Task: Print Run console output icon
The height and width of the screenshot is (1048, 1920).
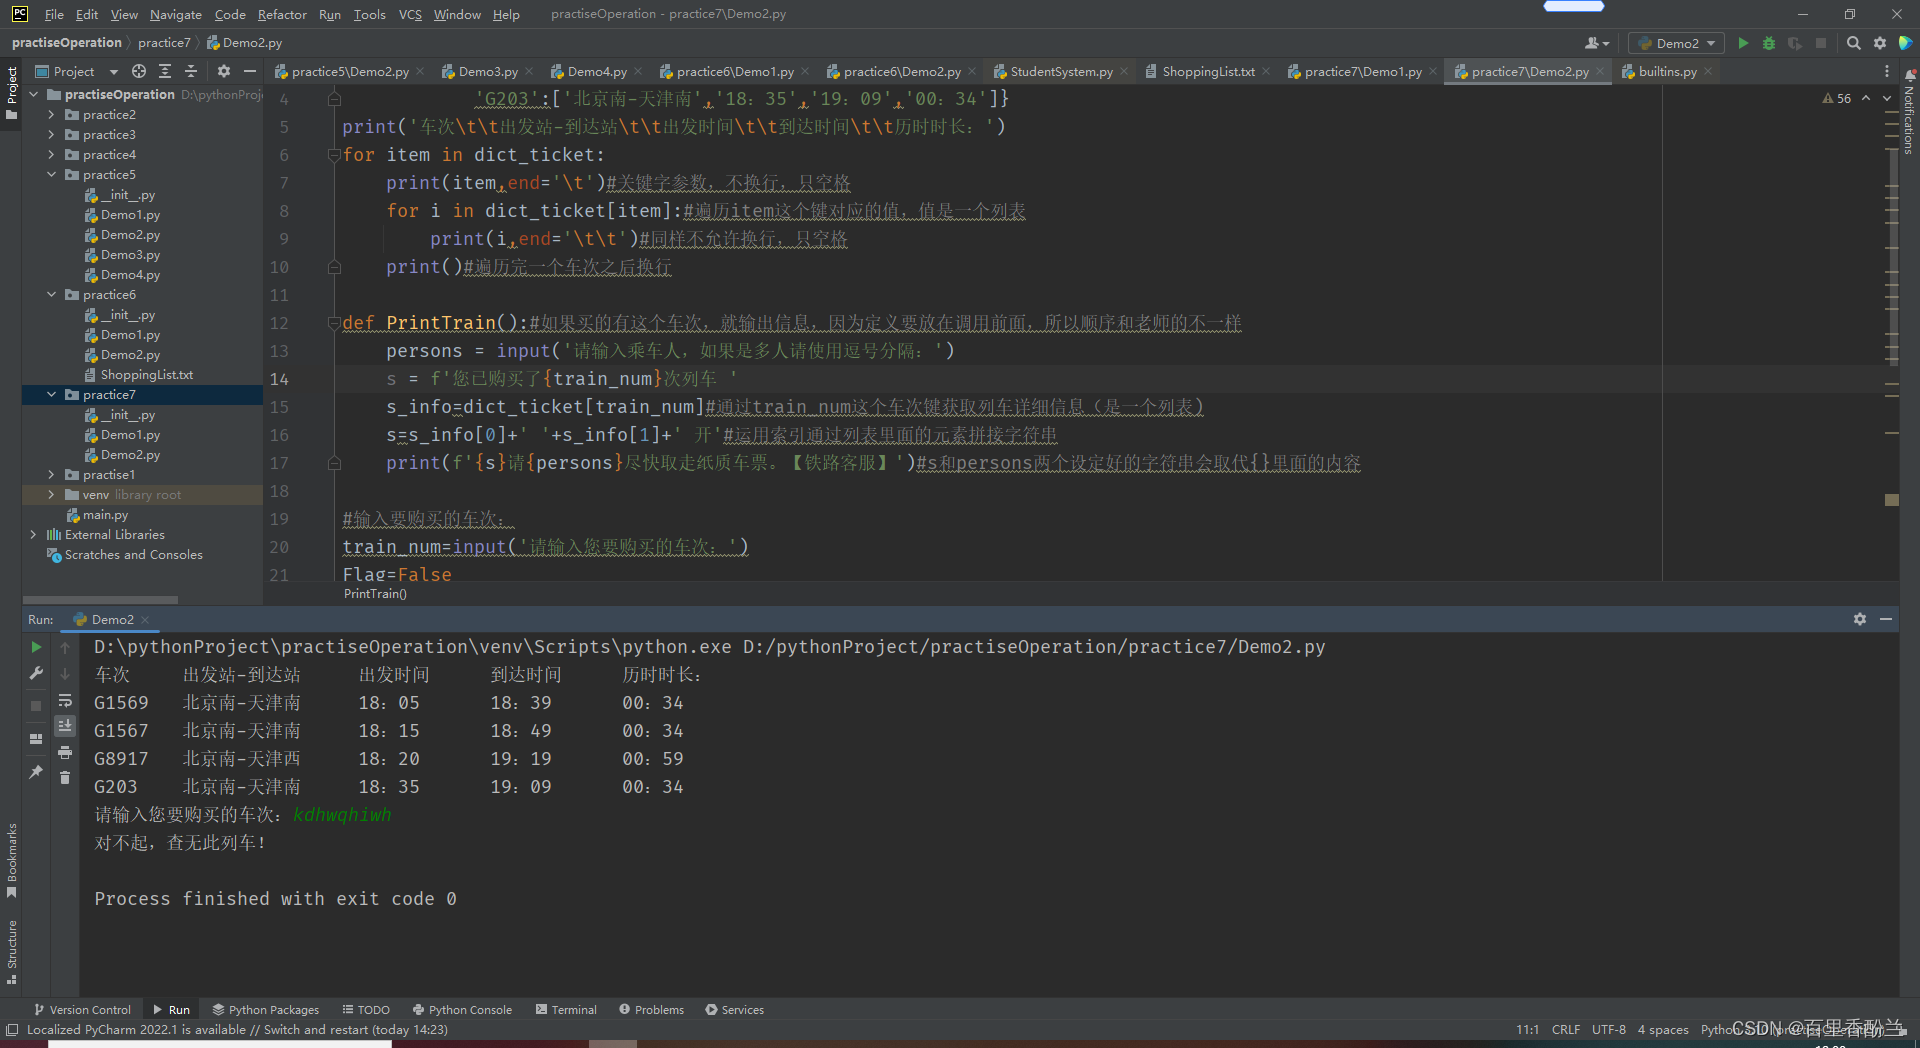Action: [x=65, y=752]
